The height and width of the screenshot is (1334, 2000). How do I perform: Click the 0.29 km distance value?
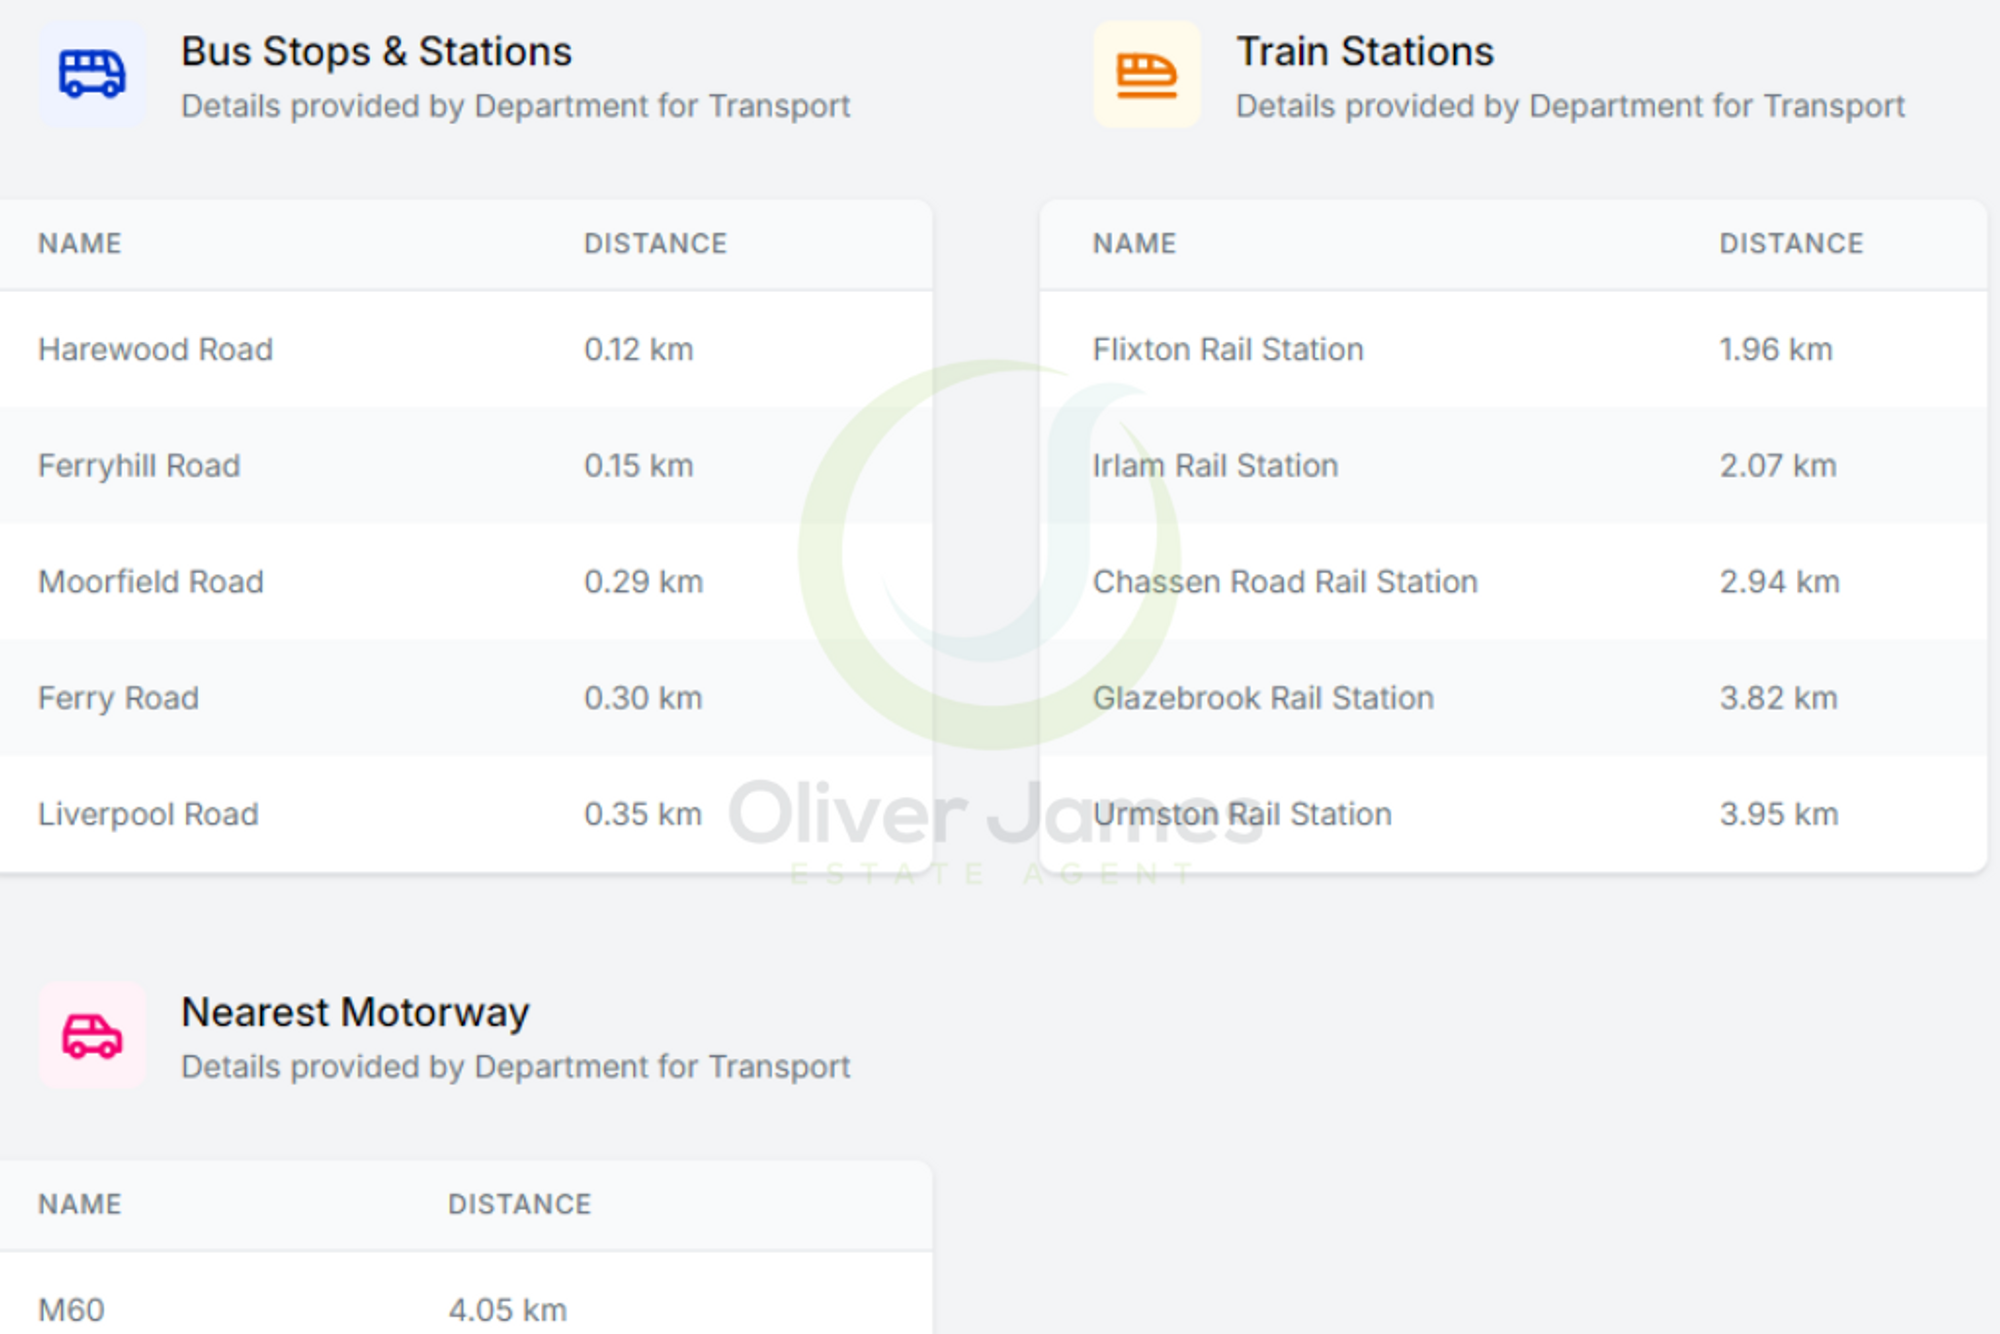click(644, 582)
